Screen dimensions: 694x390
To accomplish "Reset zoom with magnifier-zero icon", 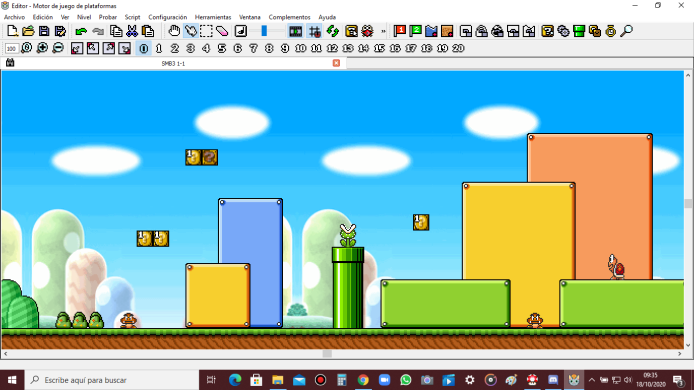I will pyautogui.click(x=27, y=48).
